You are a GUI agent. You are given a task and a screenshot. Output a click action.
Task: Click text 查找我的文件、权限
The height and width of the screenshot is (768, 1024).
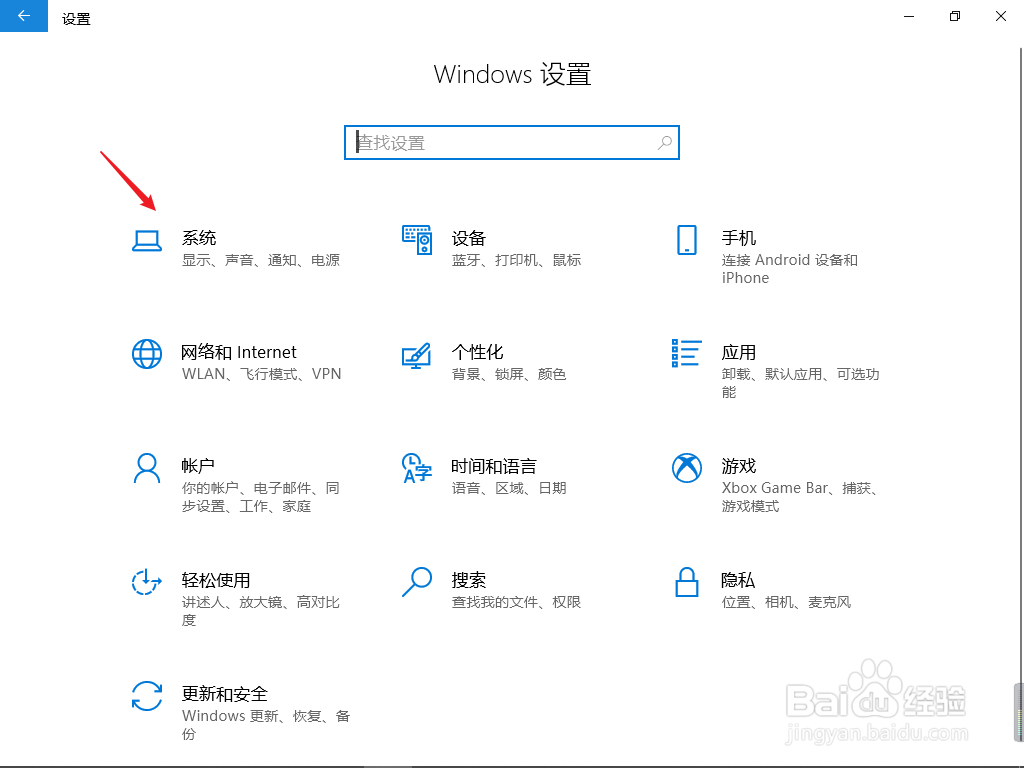[516, 601]
